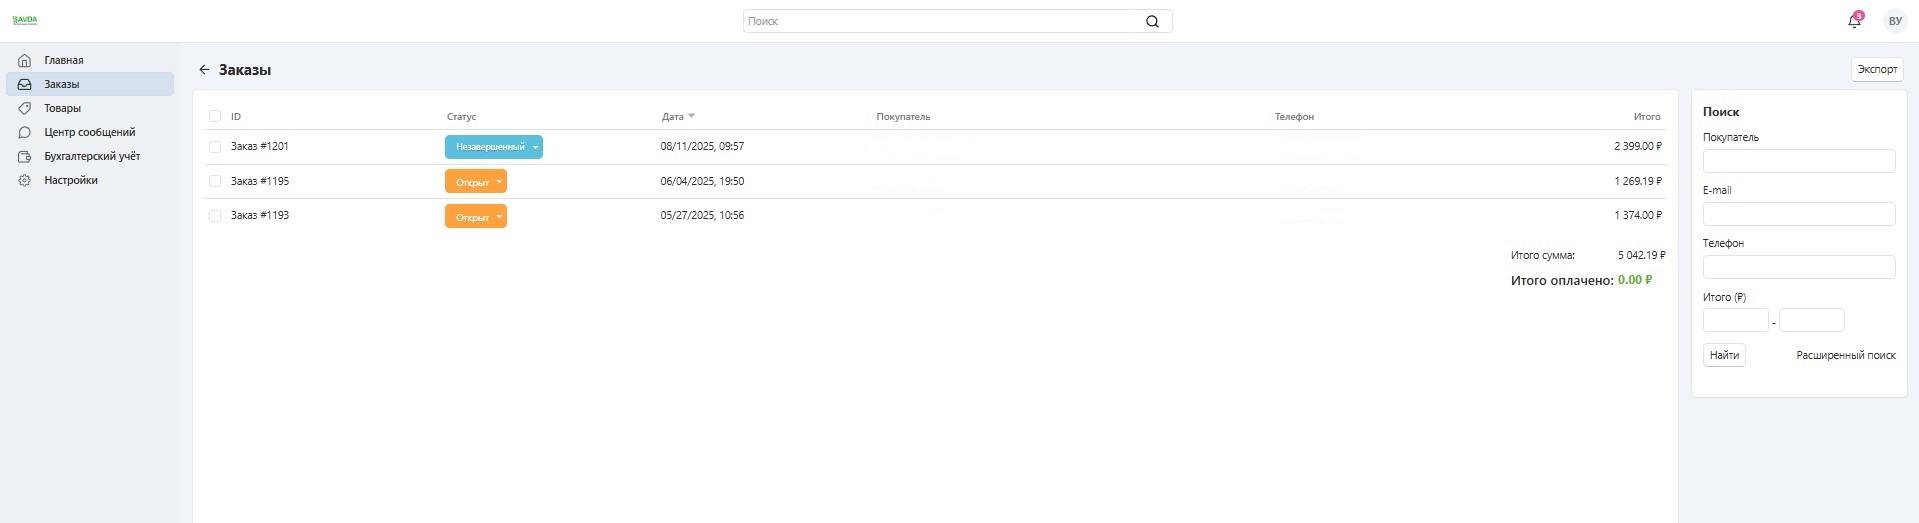Viewport: 1919px width, 523px height.
Task: Click the wallet icon for Бухгалтерский учёт
Action: coord(25,157)
